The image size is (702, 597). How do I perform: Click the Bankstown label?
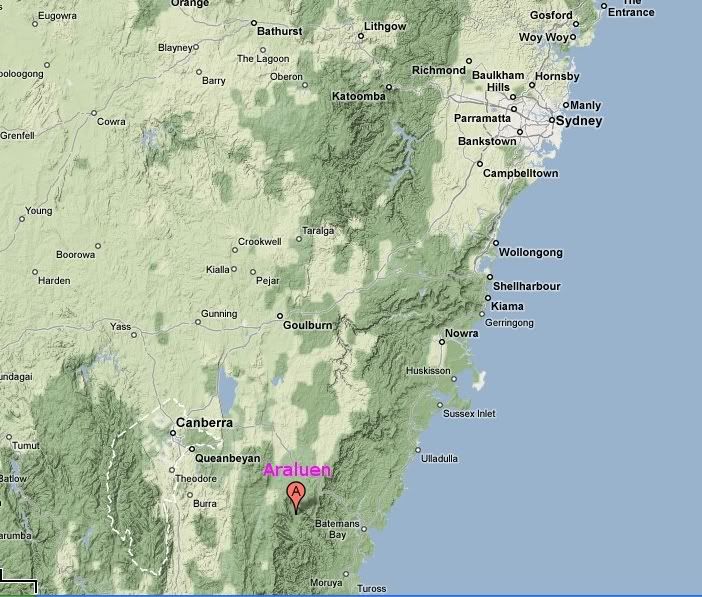pos(487,142)
